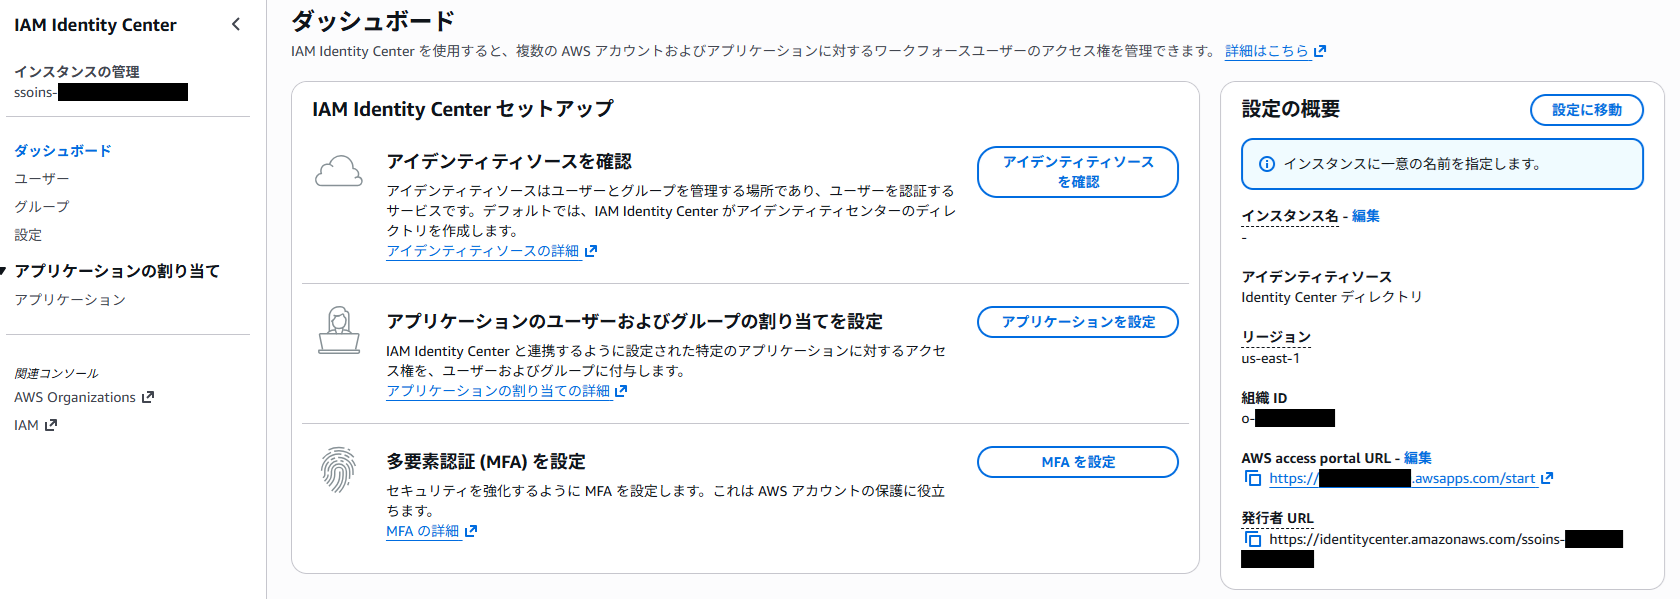Select アプリケーション in the sidebar
This screenshot has height=599, width=1680.
point(70,300)
